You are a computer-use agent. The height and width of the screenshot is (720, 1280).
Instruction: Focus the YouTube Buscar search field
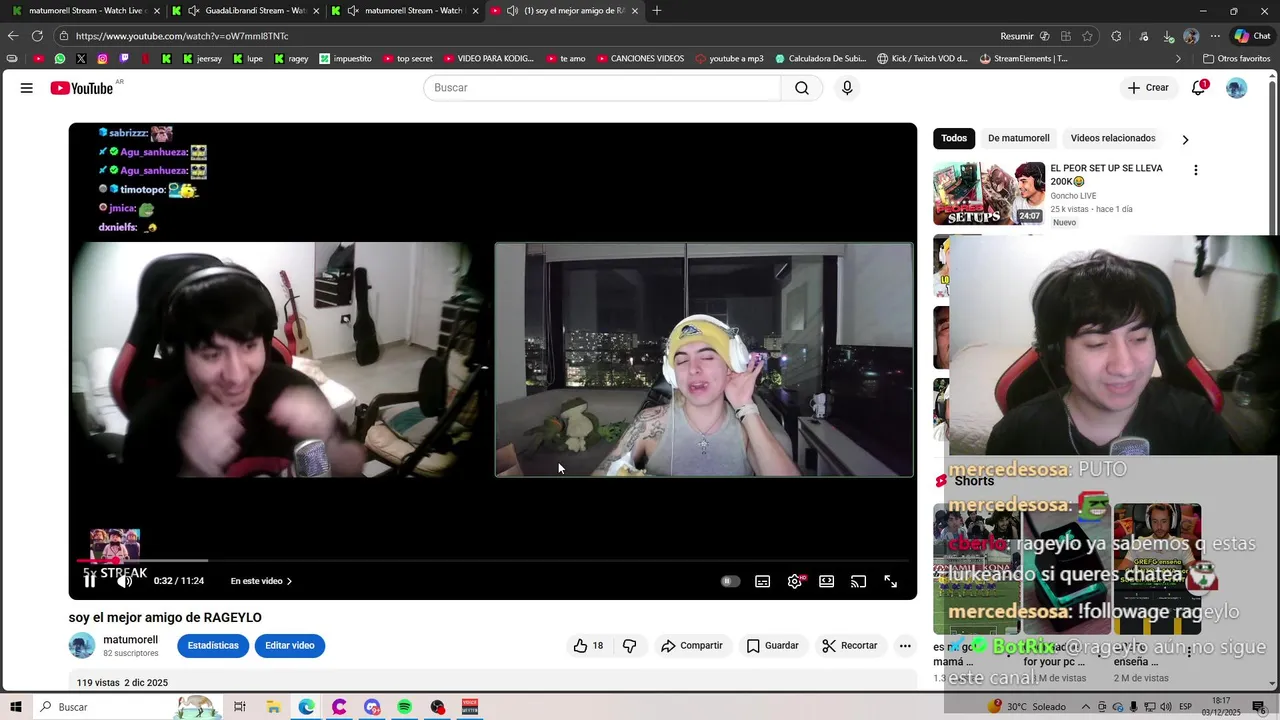602,88
